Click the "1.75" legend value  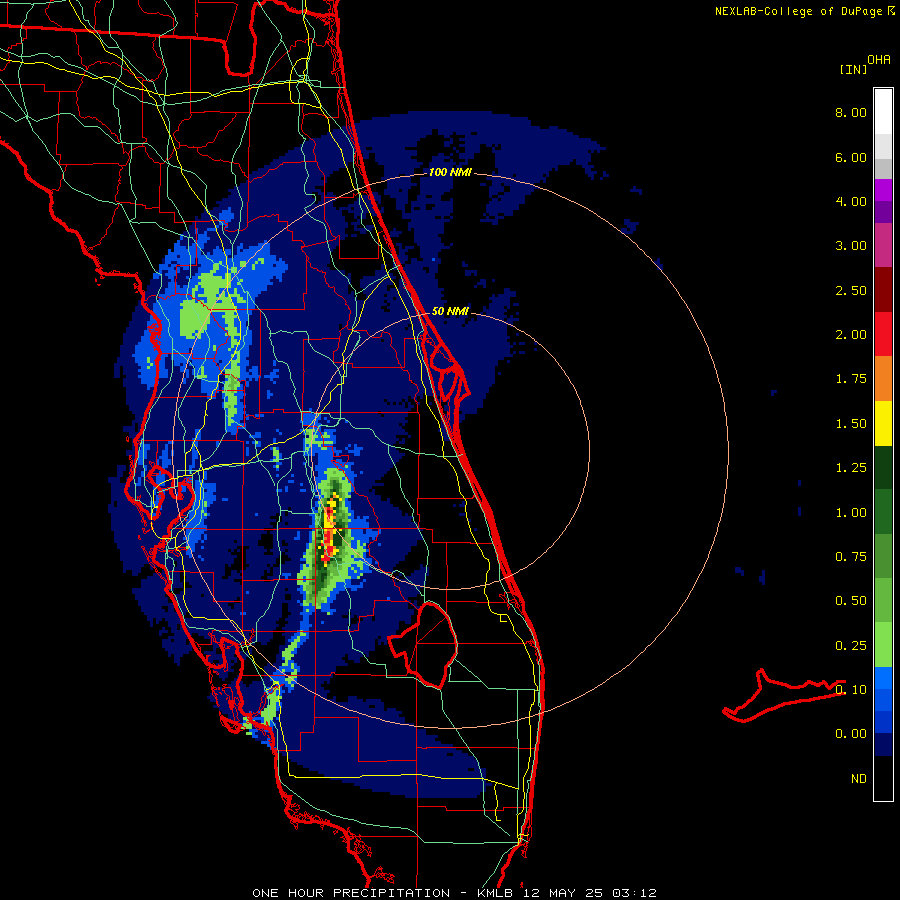coord(851,379)
